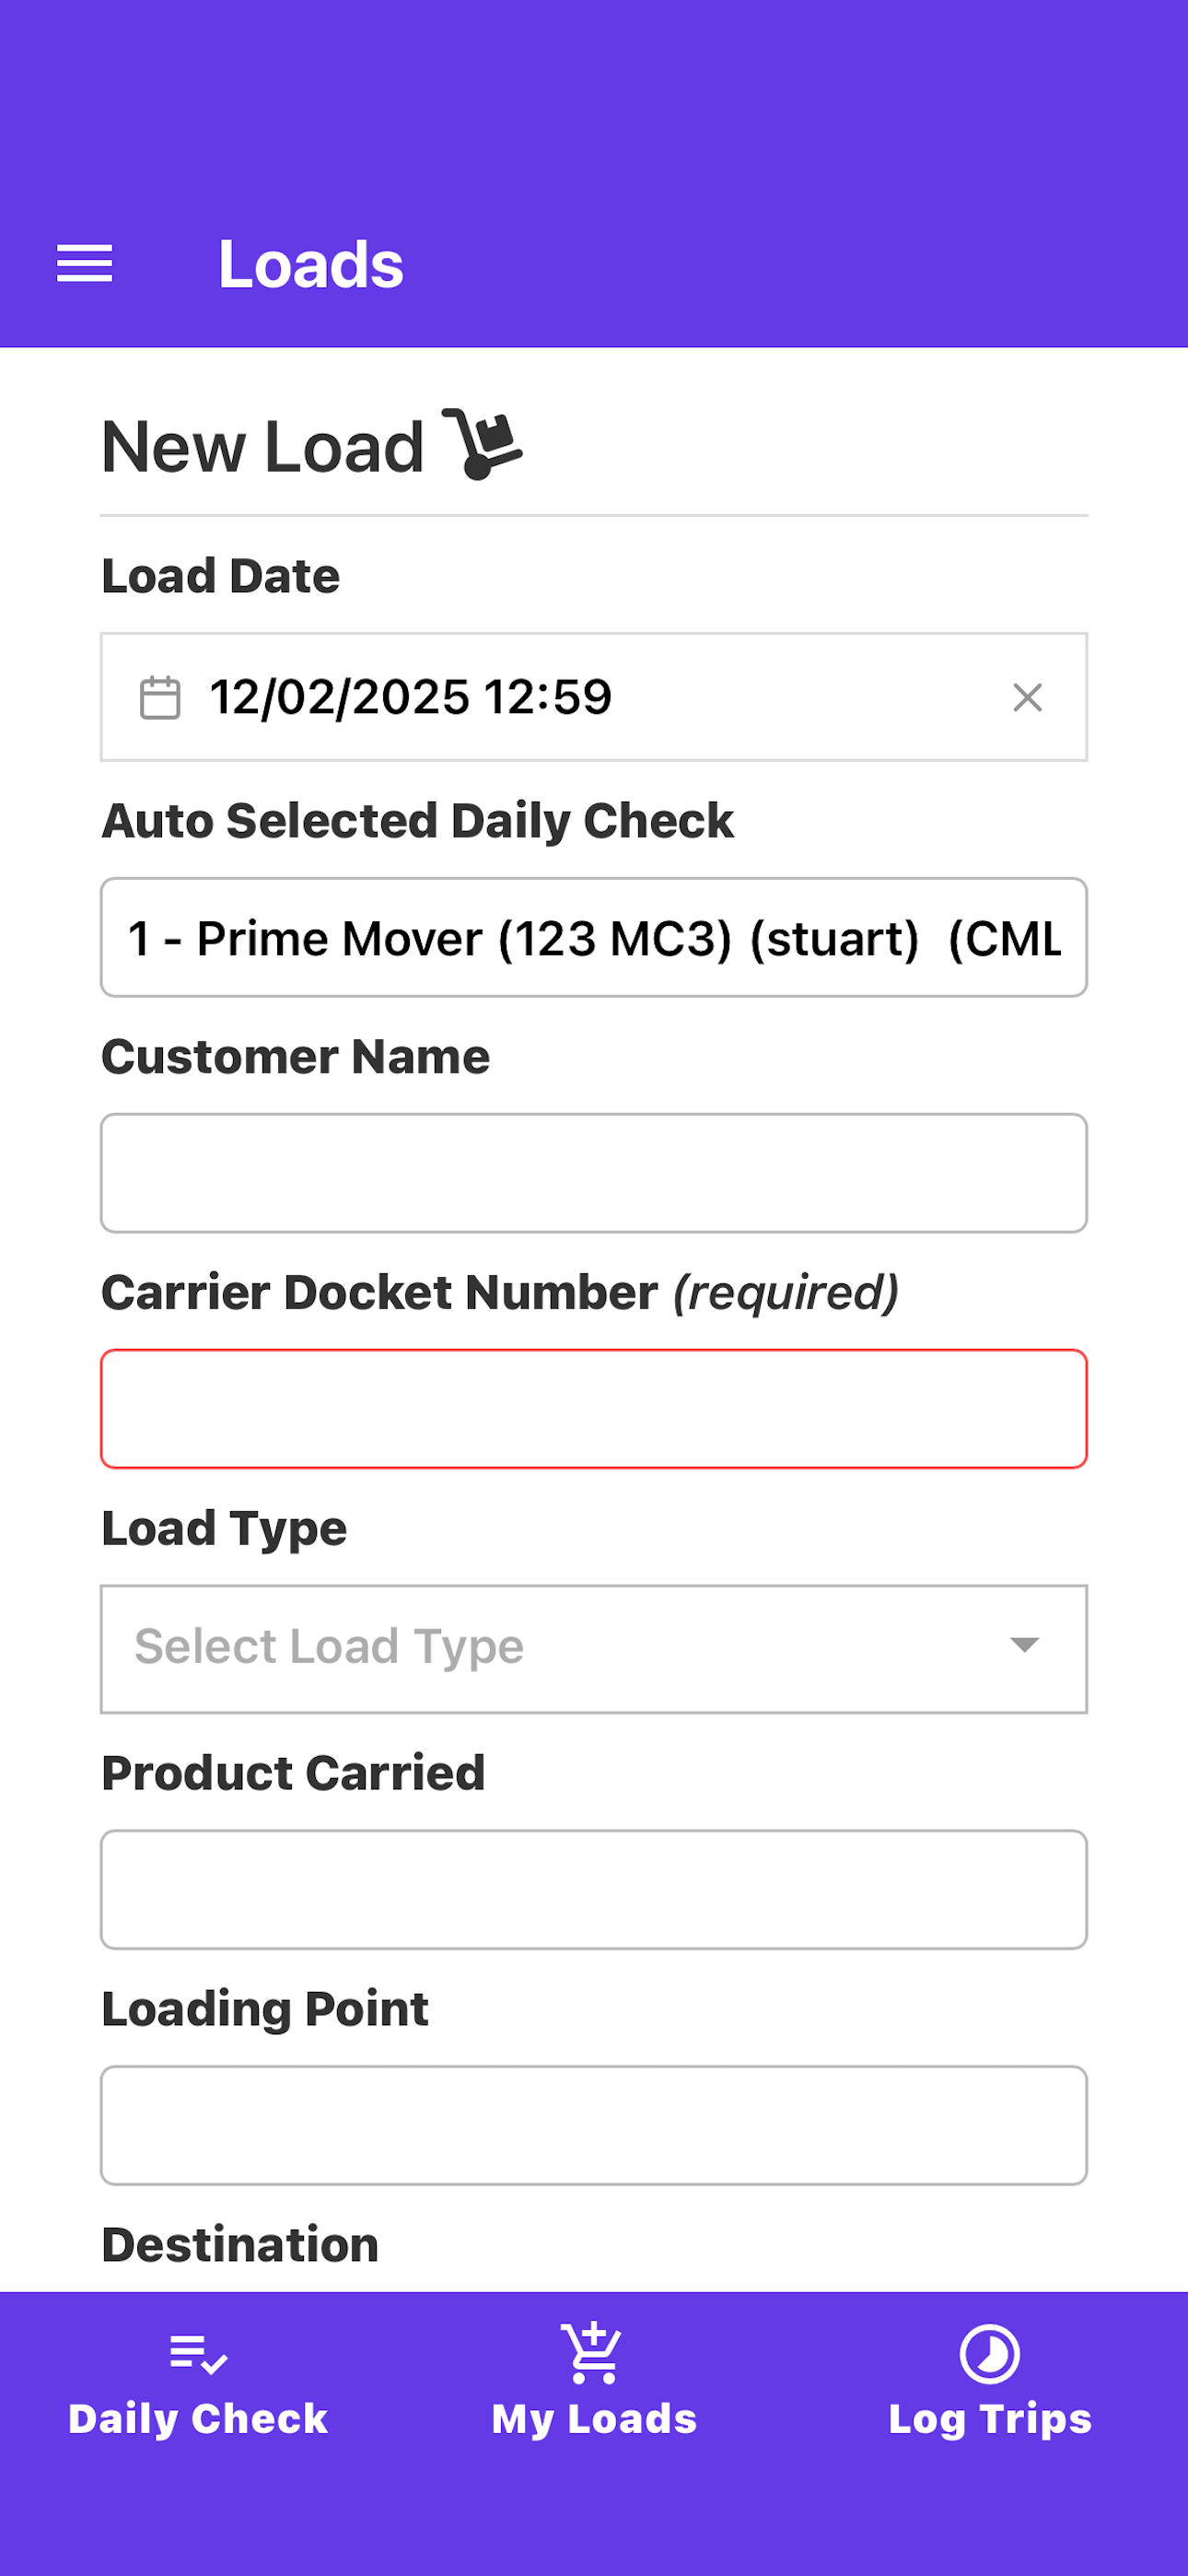The width and height of the screenshot is (1188, 2576).
Task: Focus the Carrier Docket Number field
Action: [x=594, y=1409]
